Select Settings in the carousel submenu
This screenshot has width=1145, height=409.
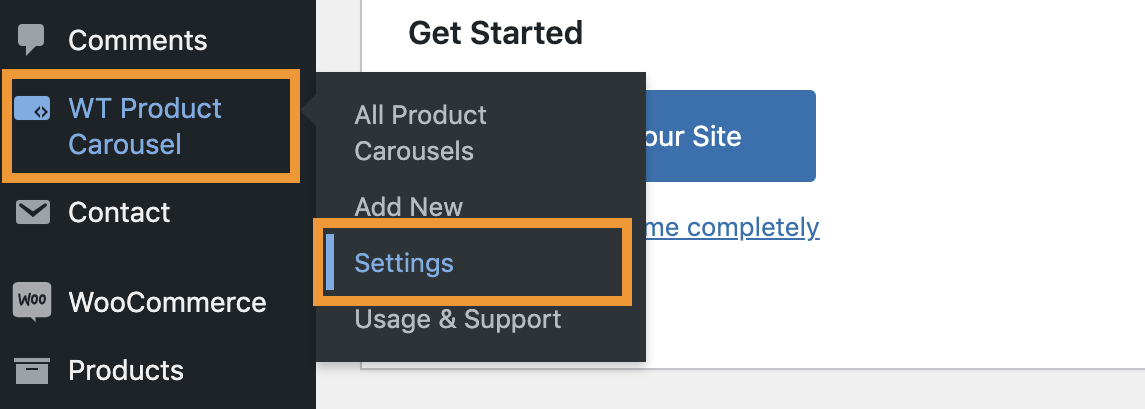pos(404,263)
